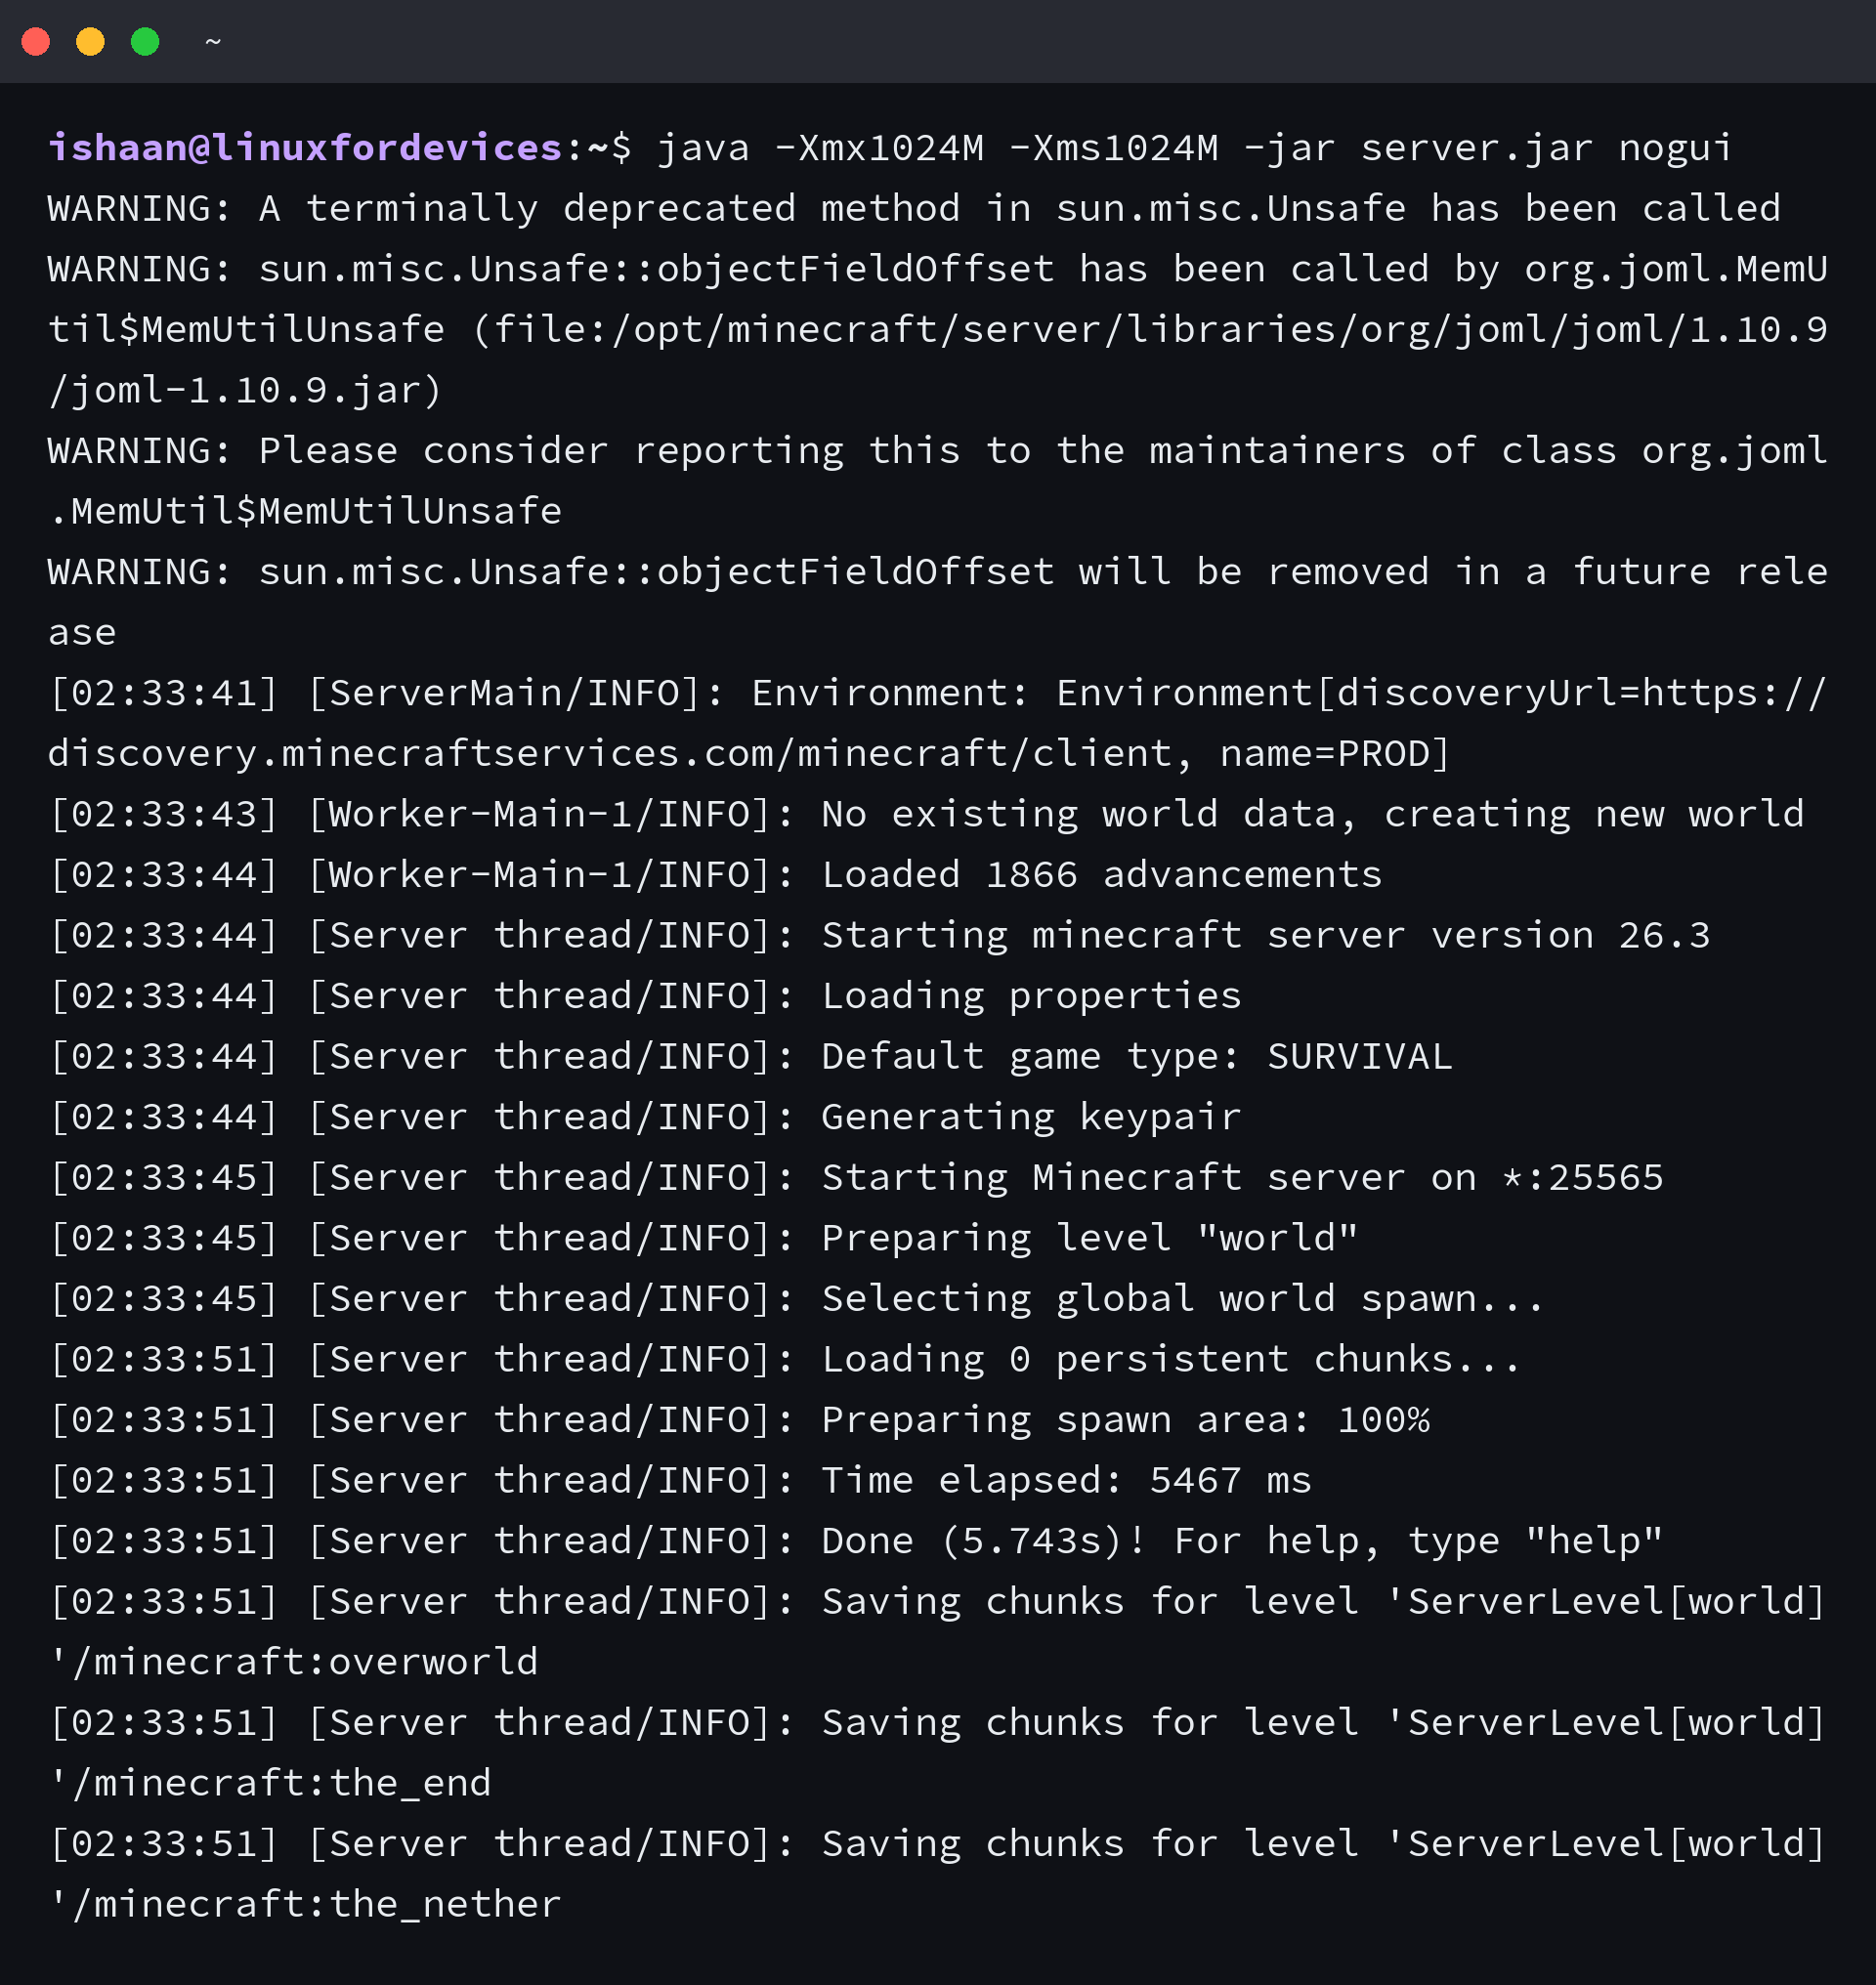
Task: Click the discovery.minecraftservices.com URL
Action: (x=610, y=753)
